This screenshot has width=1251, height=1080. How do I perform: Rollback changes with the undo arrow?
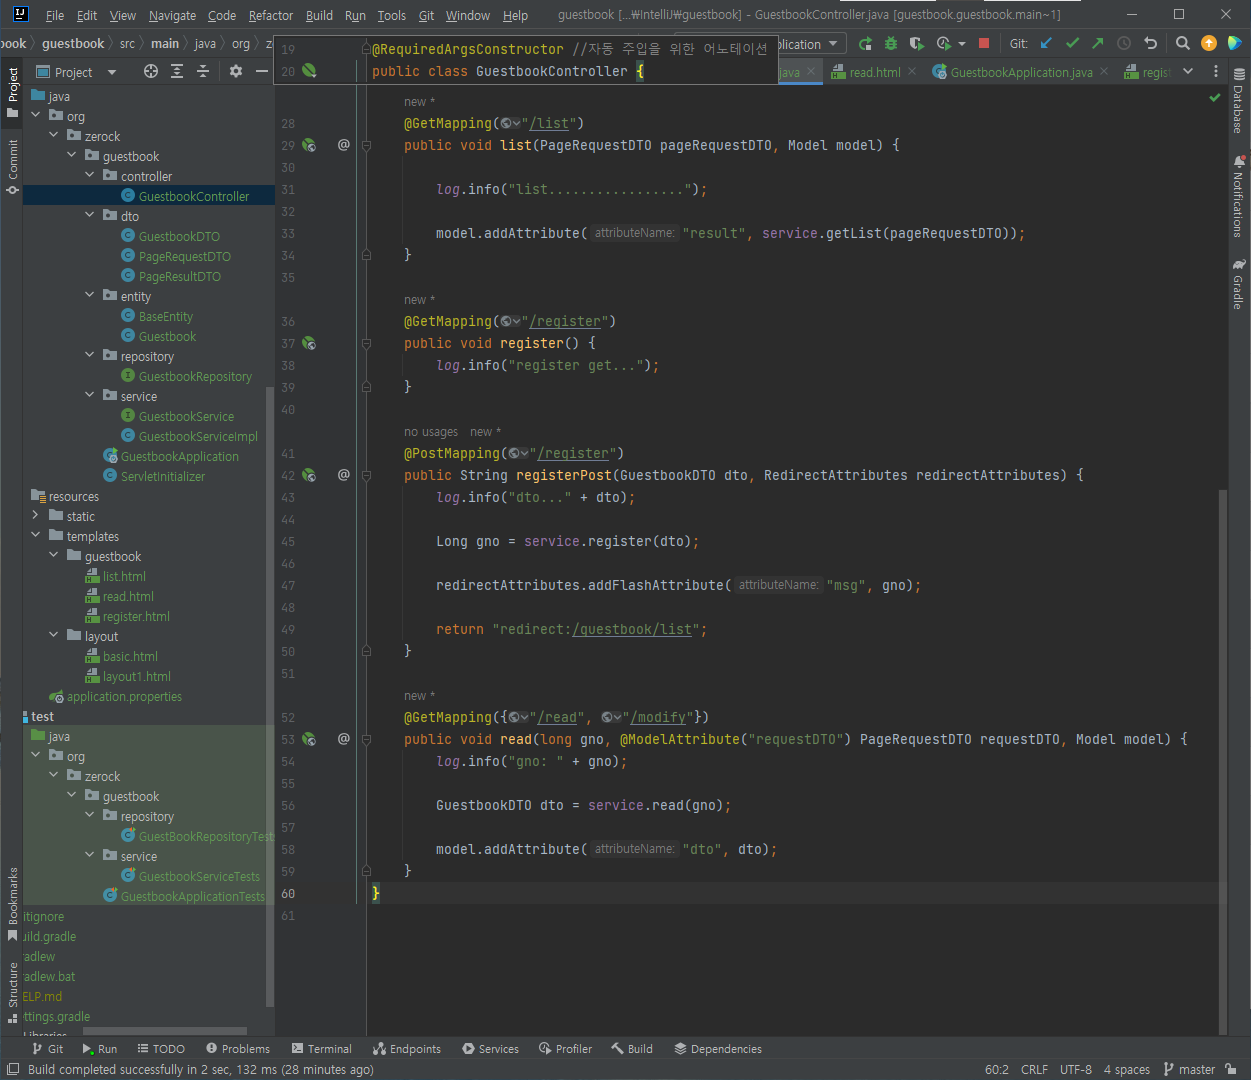[x=1150, y=43]
